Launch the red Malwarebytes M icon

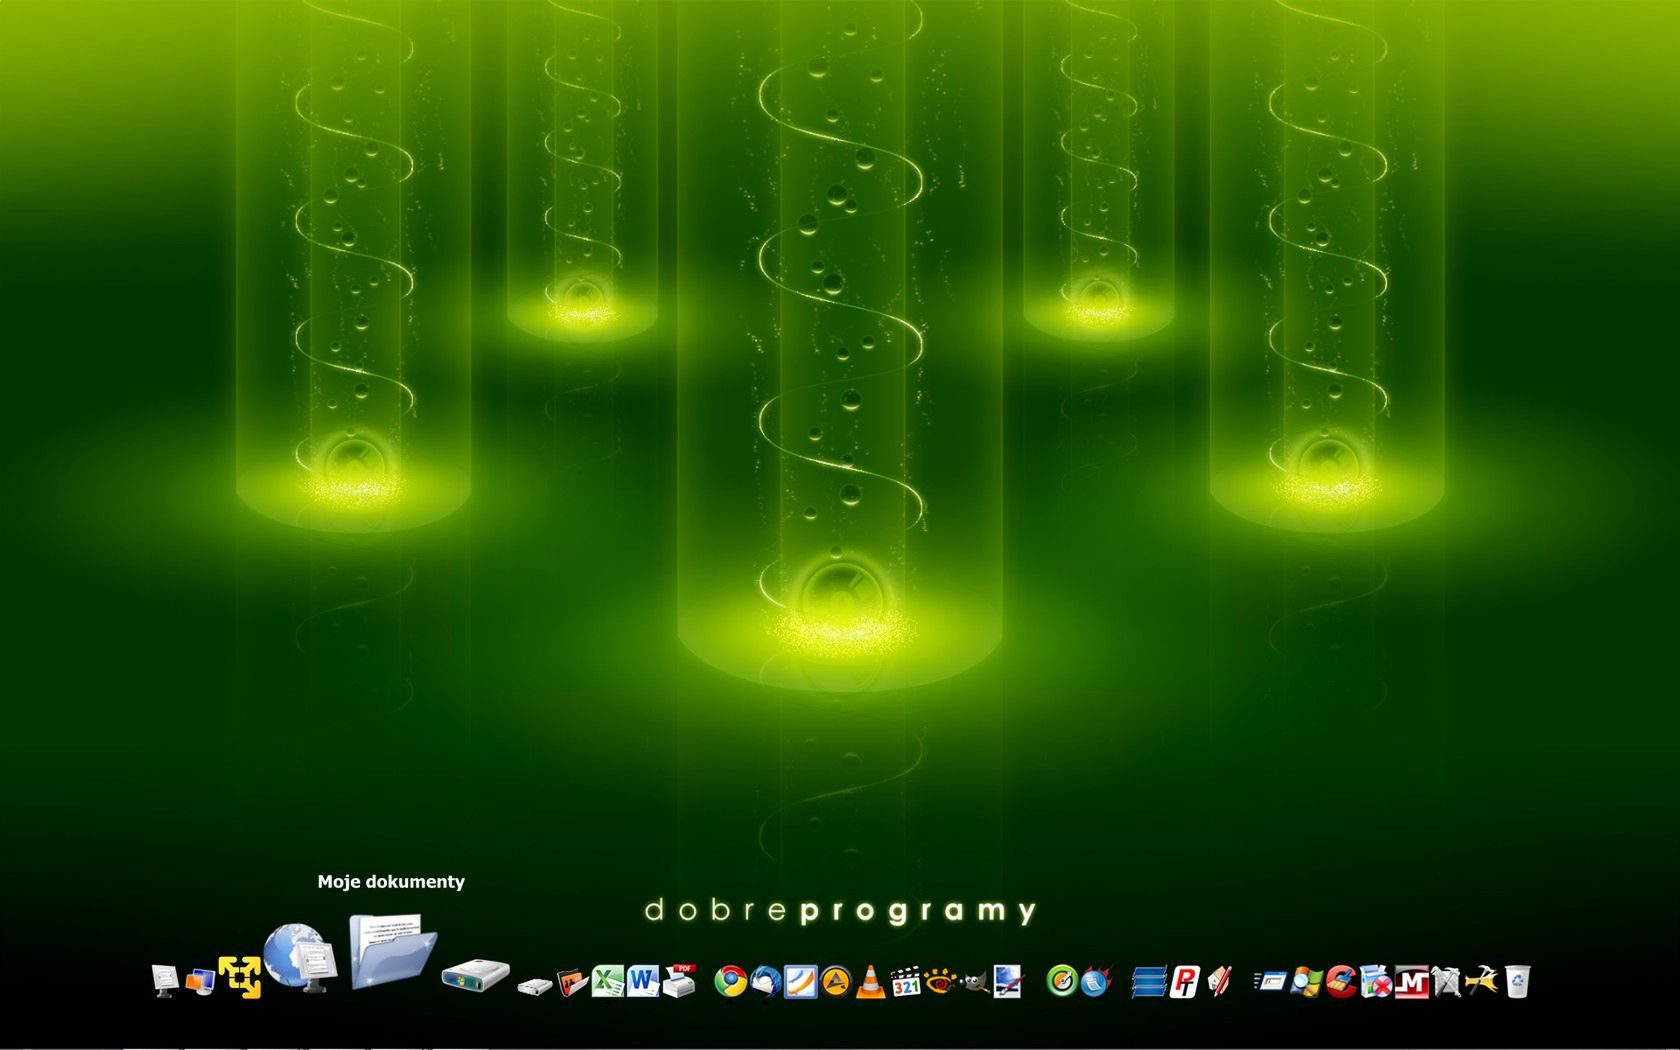pos(1411,983)
